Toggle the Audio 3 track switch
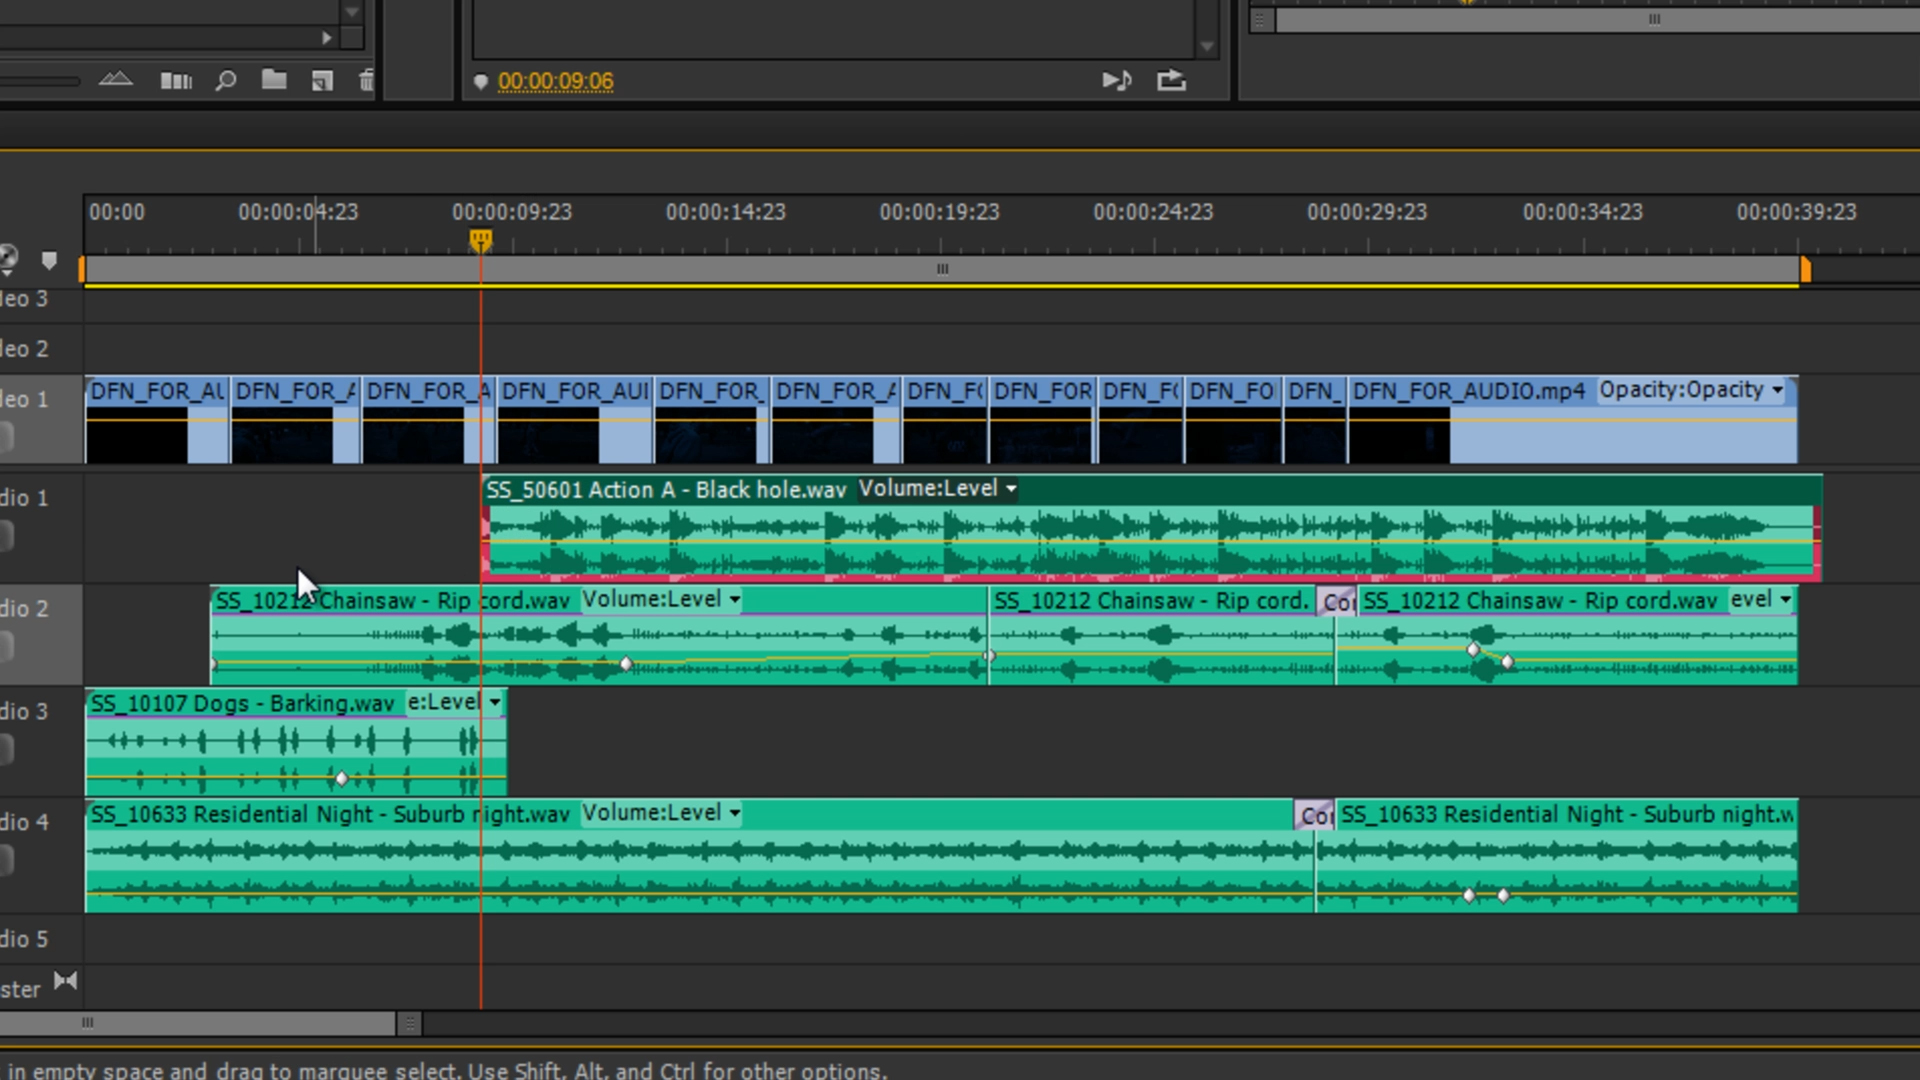Image resolution: width=1920 pixels, height=1080 pixels. coord(6,749)
